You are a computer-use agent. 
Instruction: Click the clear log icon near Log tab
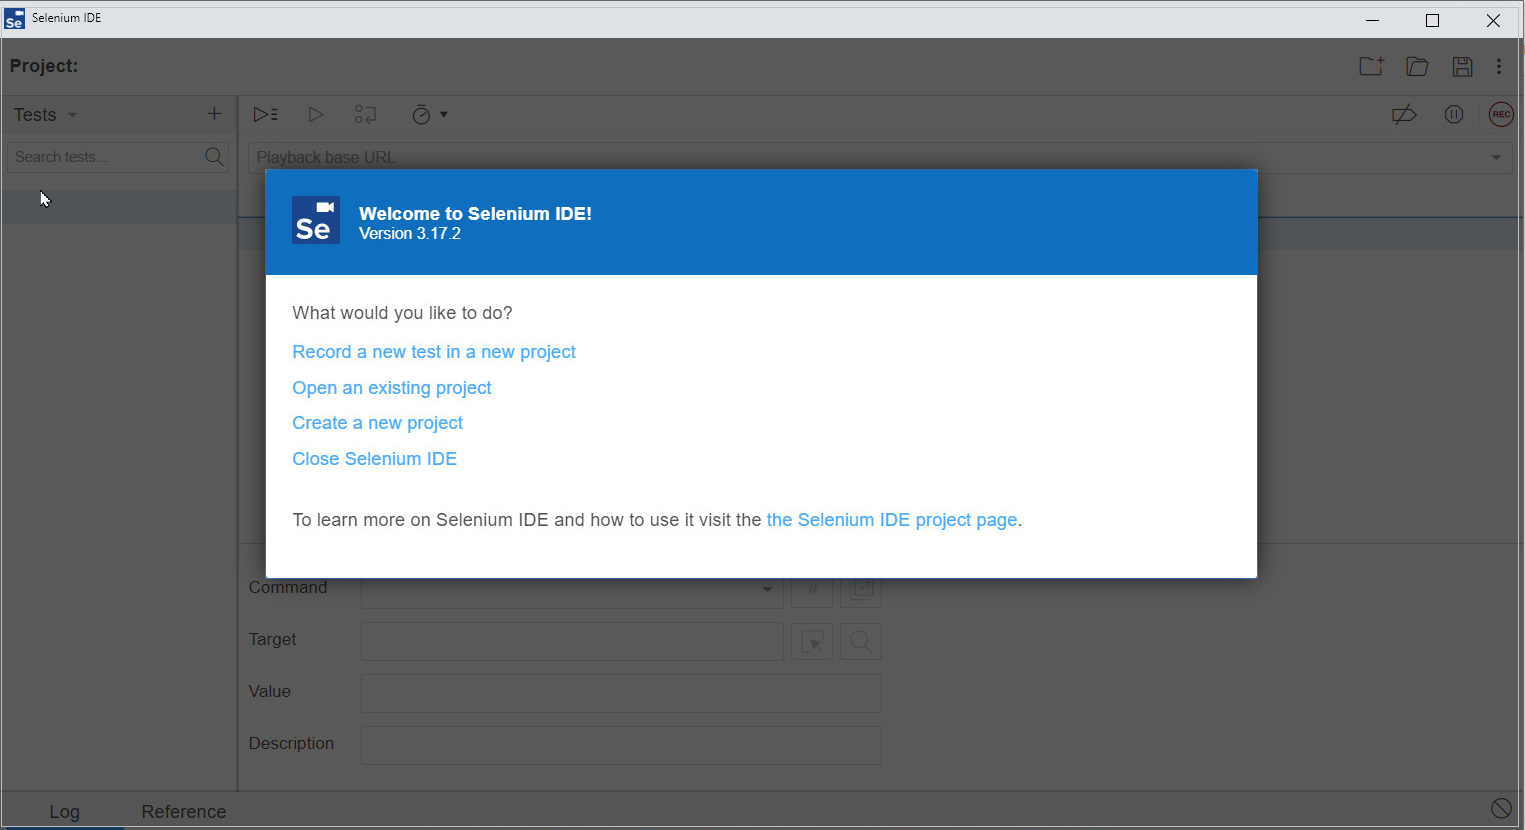[x=1500, y=807]
